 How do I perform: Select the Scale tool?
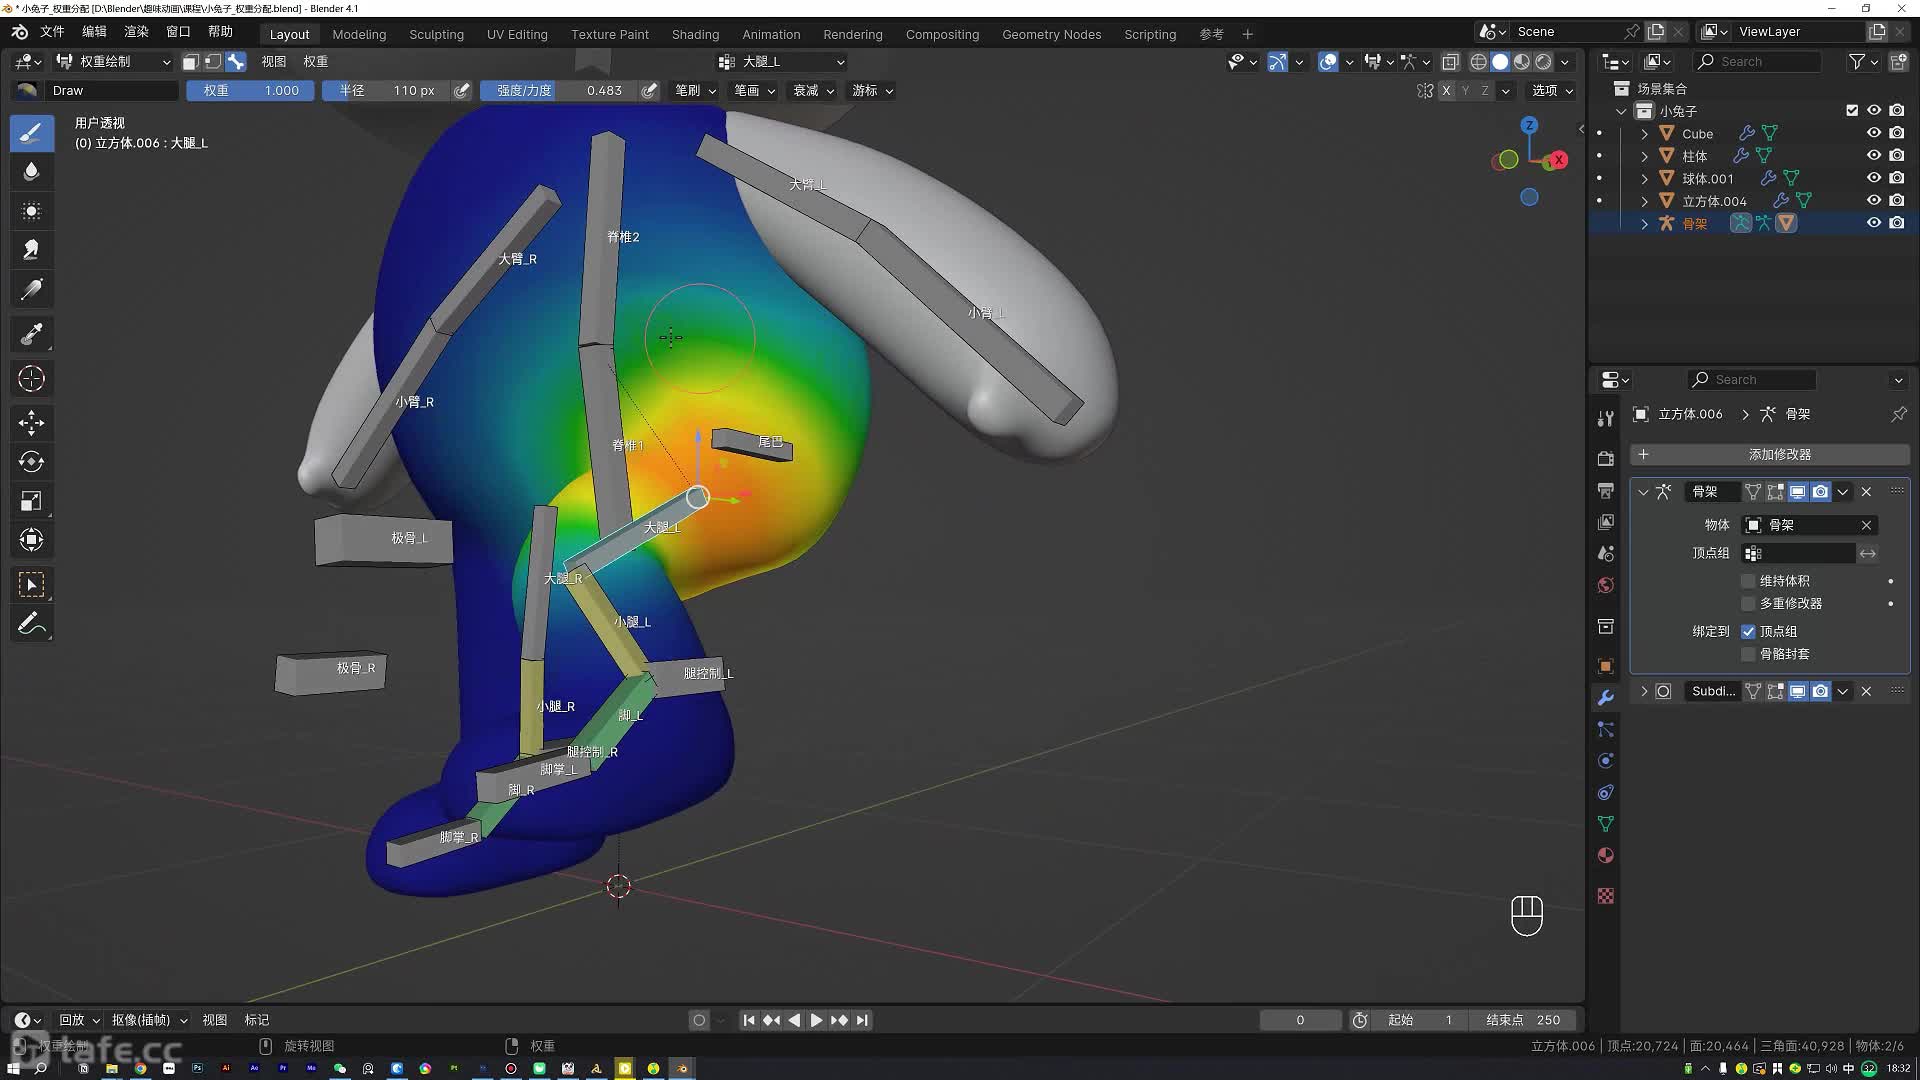pos(31,501)
